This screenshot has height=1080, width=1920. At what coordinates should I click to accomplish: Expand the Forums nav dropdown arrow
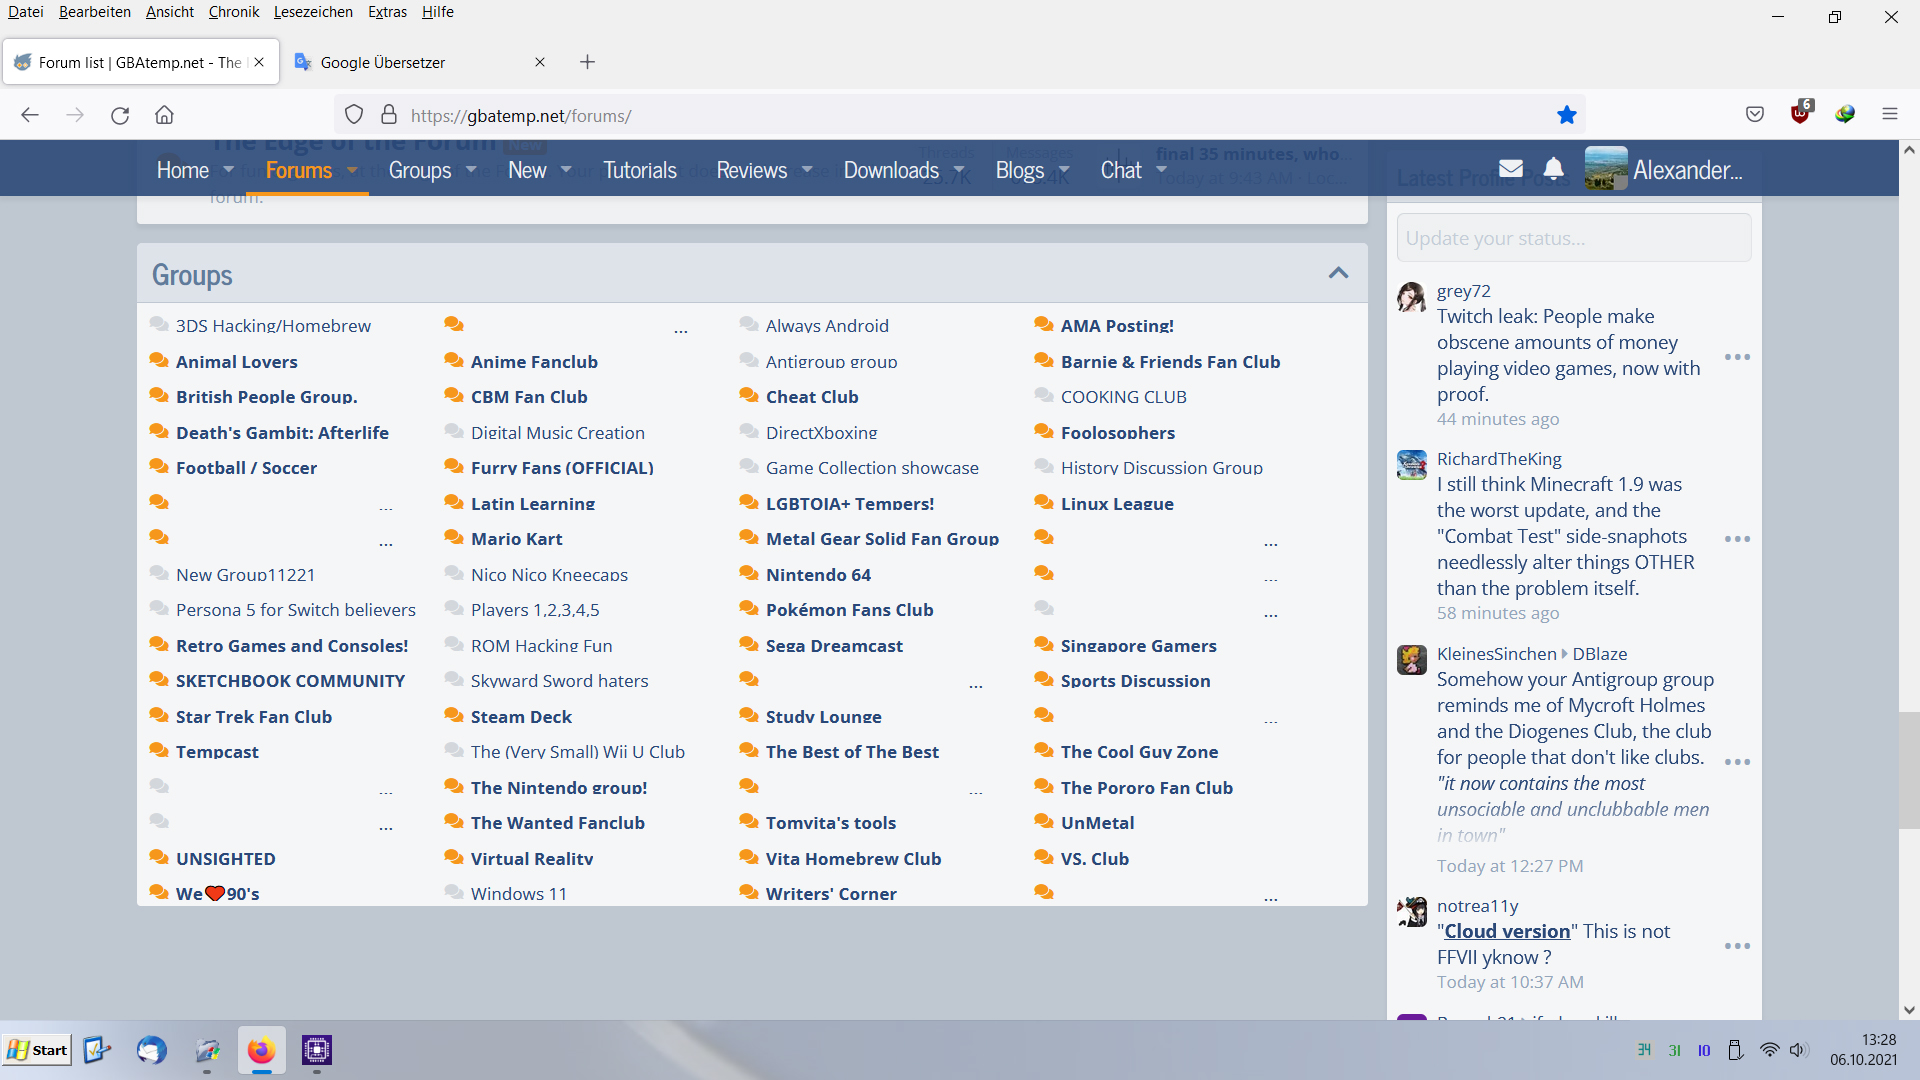(x=352, y=170)
